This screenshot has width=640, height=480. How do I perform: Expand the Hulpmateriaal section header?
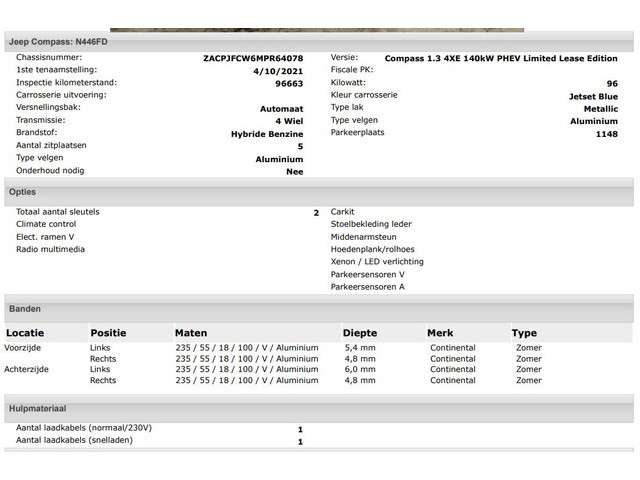coord(37,409)
